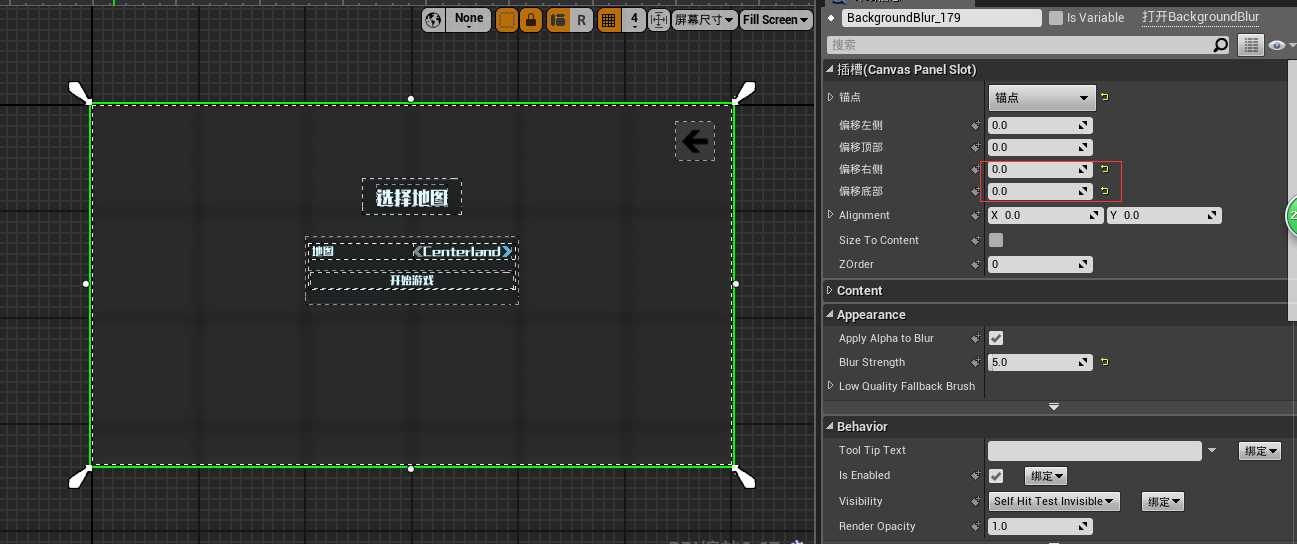Collapse the 插槽(Canvas Panel Slot) section
The height and width of the screenshot is (544, 1297).
830,69
